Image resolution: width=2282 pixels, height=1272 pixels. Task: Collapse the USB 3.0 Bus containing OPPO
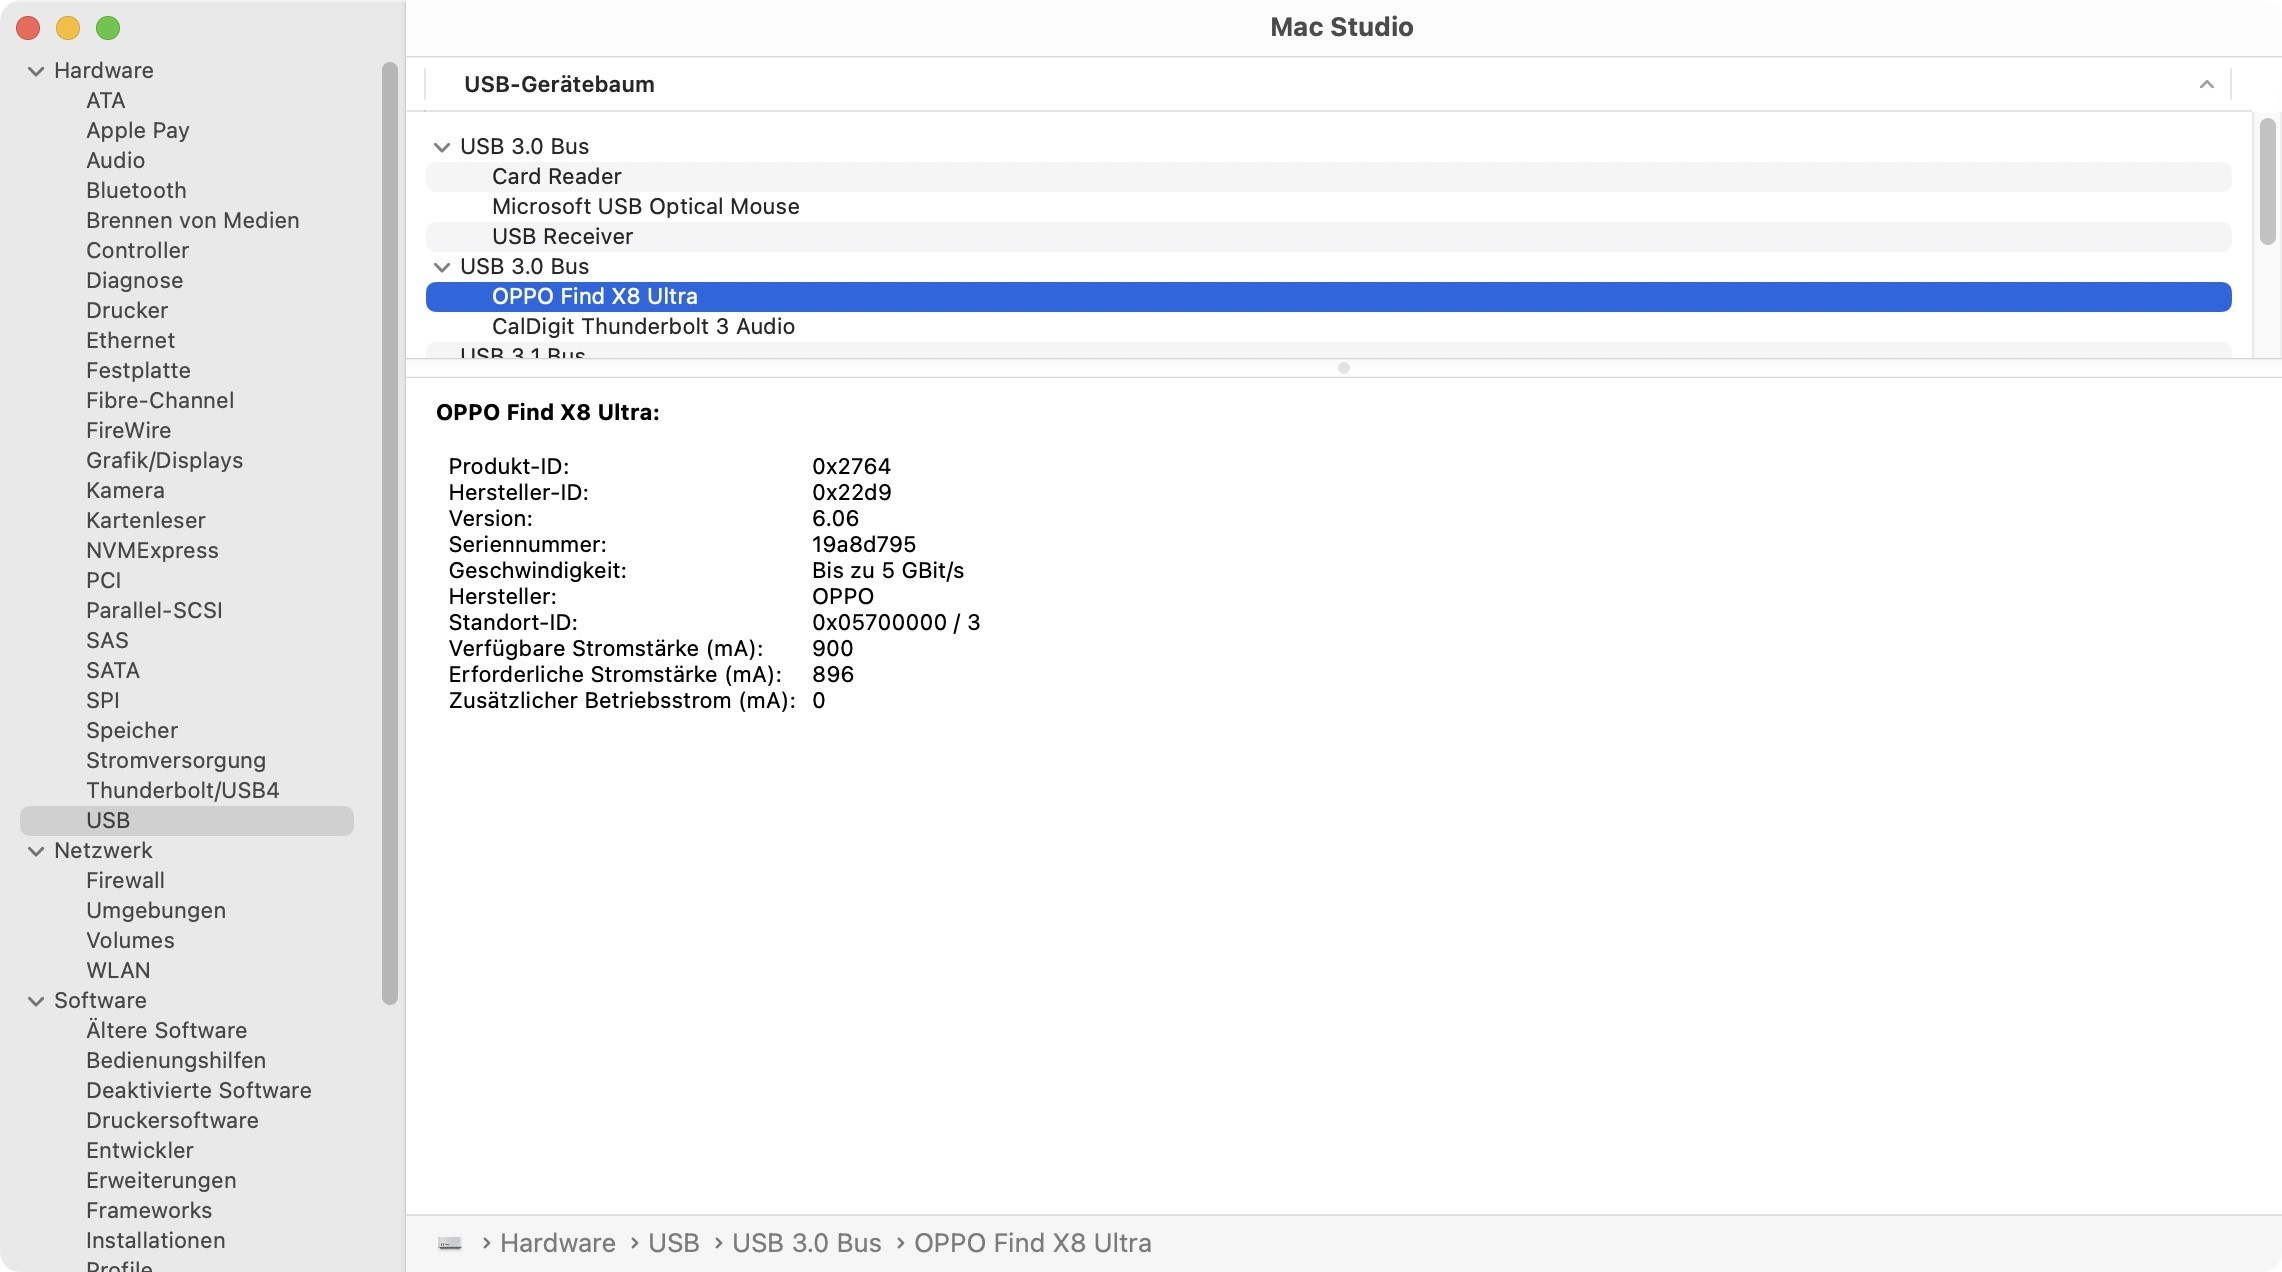442,267
